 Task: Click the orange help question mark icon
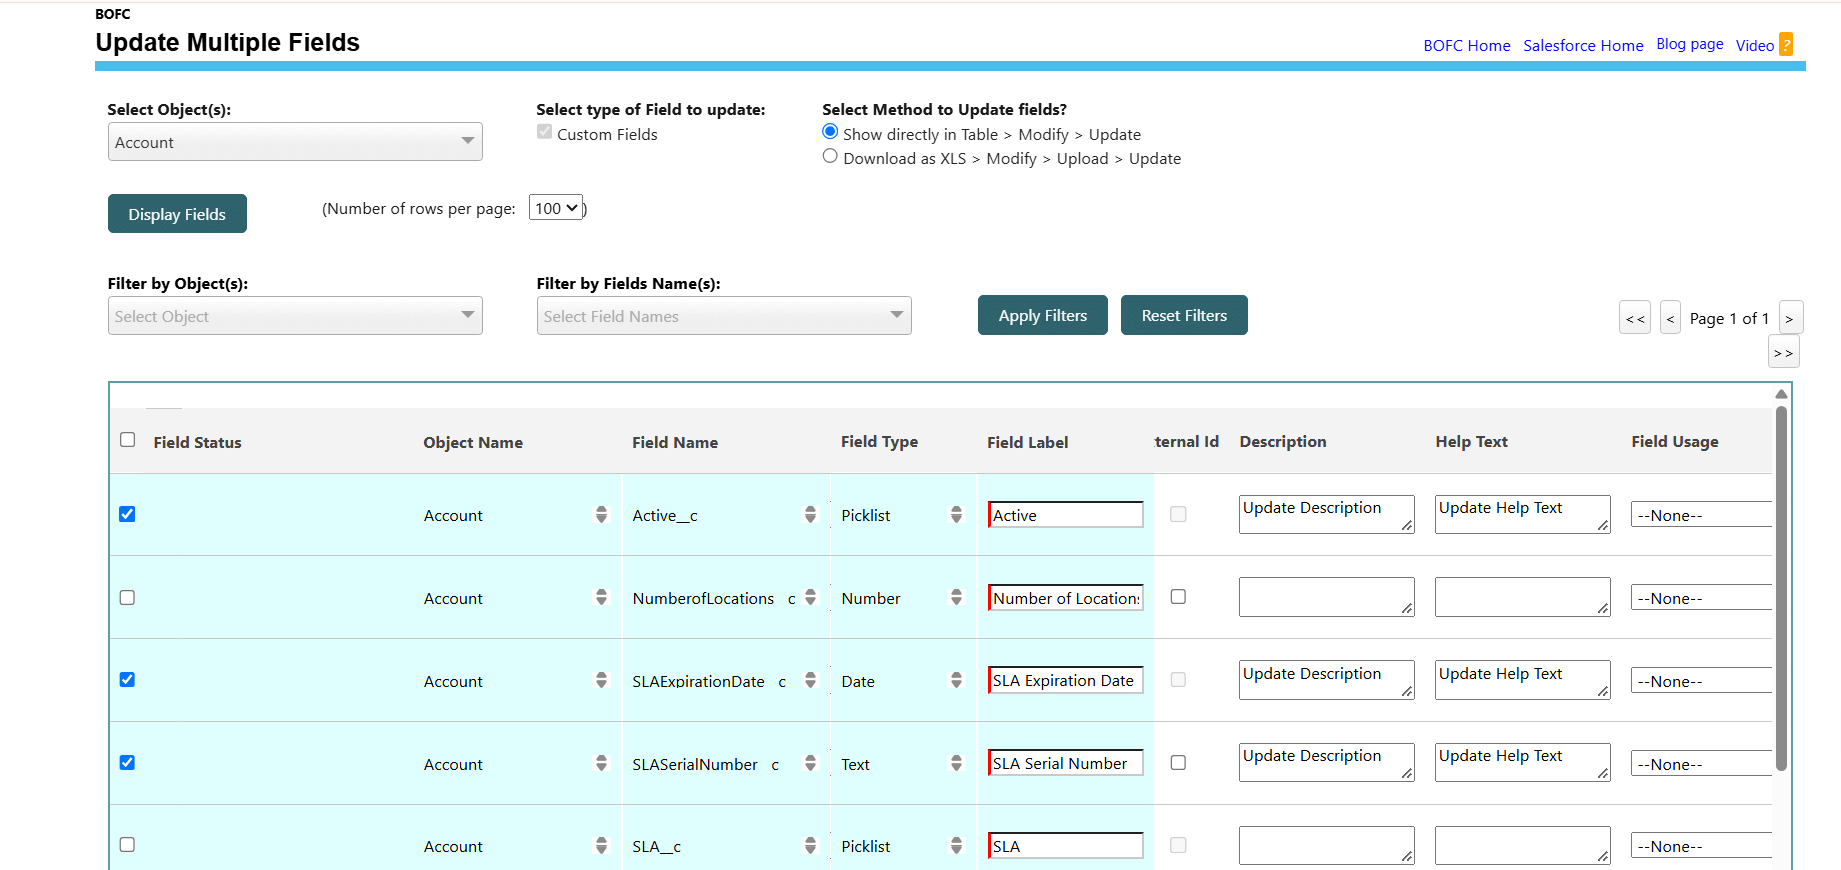1786,45
